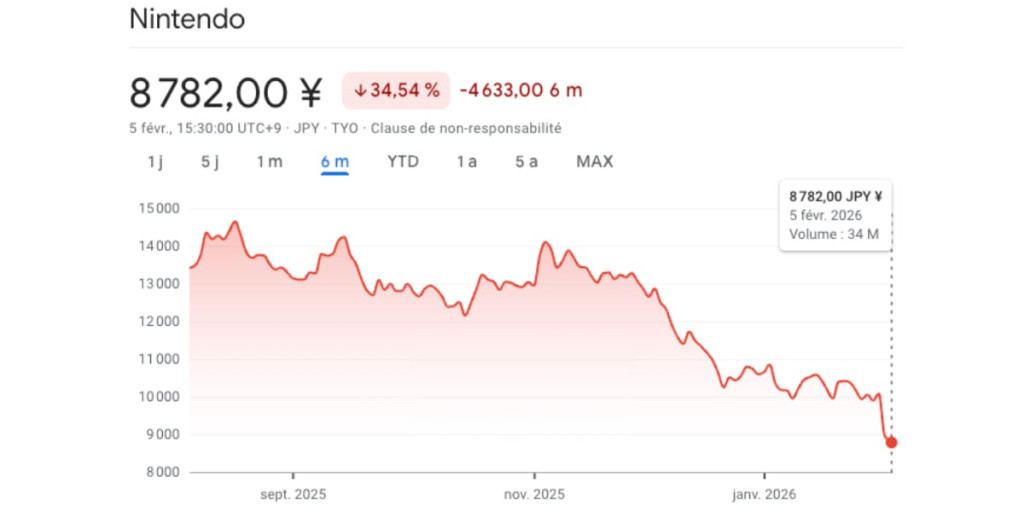Click the 15 000 y-axis label
This screenshot has width=1024, height=512.
[x=157, y=208]
